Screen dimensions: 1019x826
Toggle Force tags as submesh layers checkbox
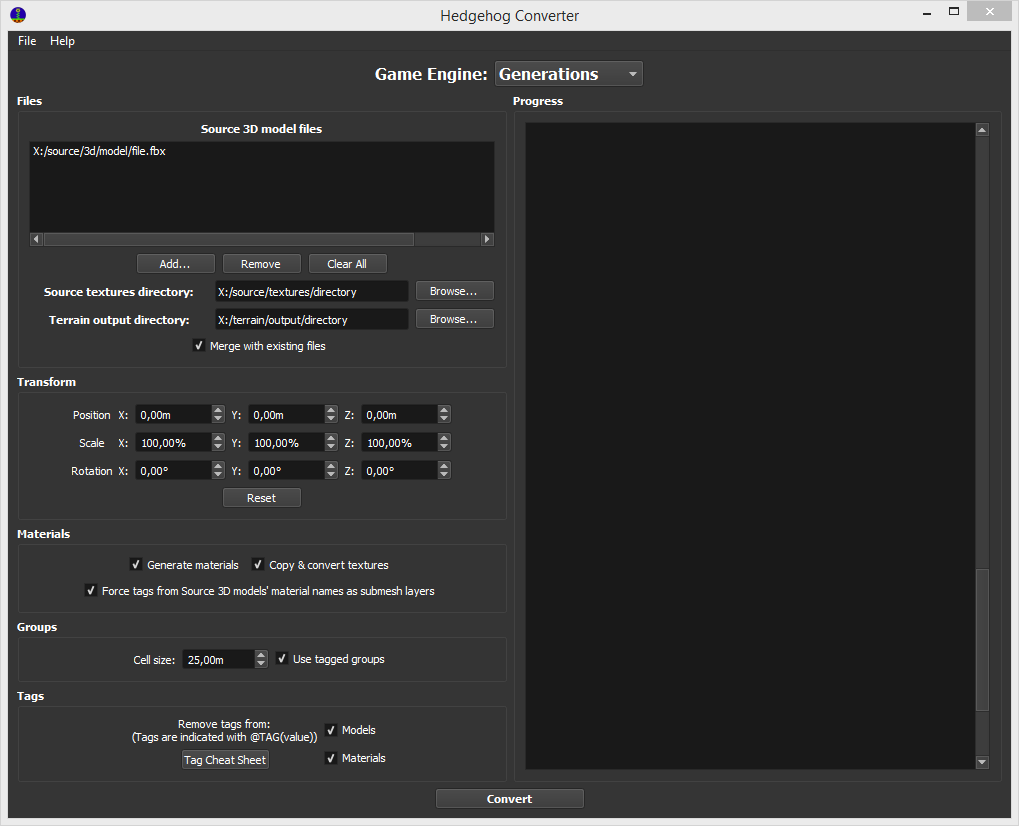pos(91,590)
